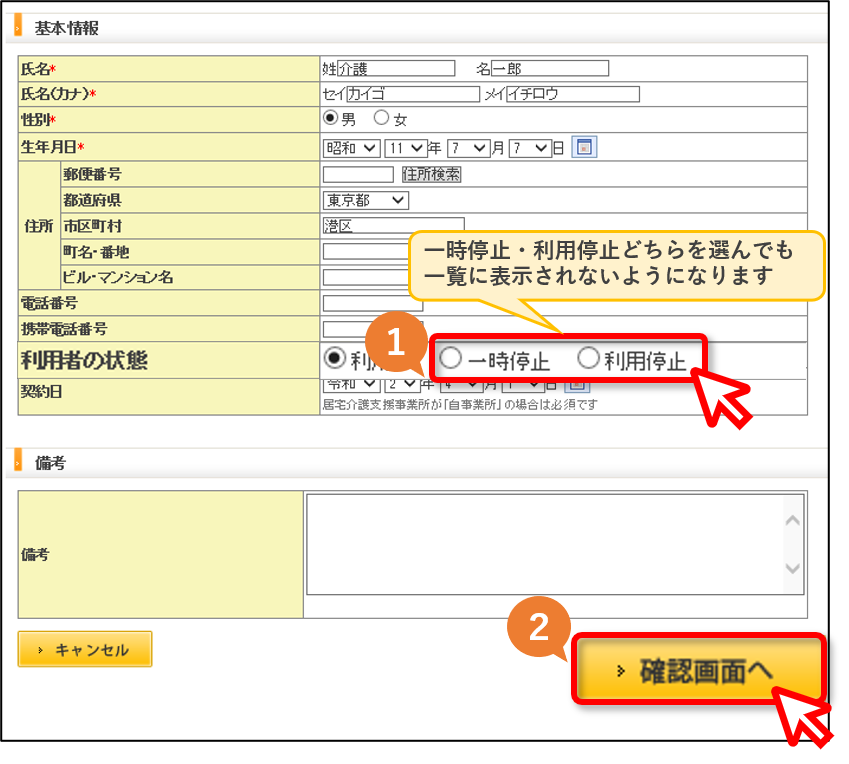
Task: Select the 男 gender radio button
Action: pyautogui.click(x=330, y=117)
